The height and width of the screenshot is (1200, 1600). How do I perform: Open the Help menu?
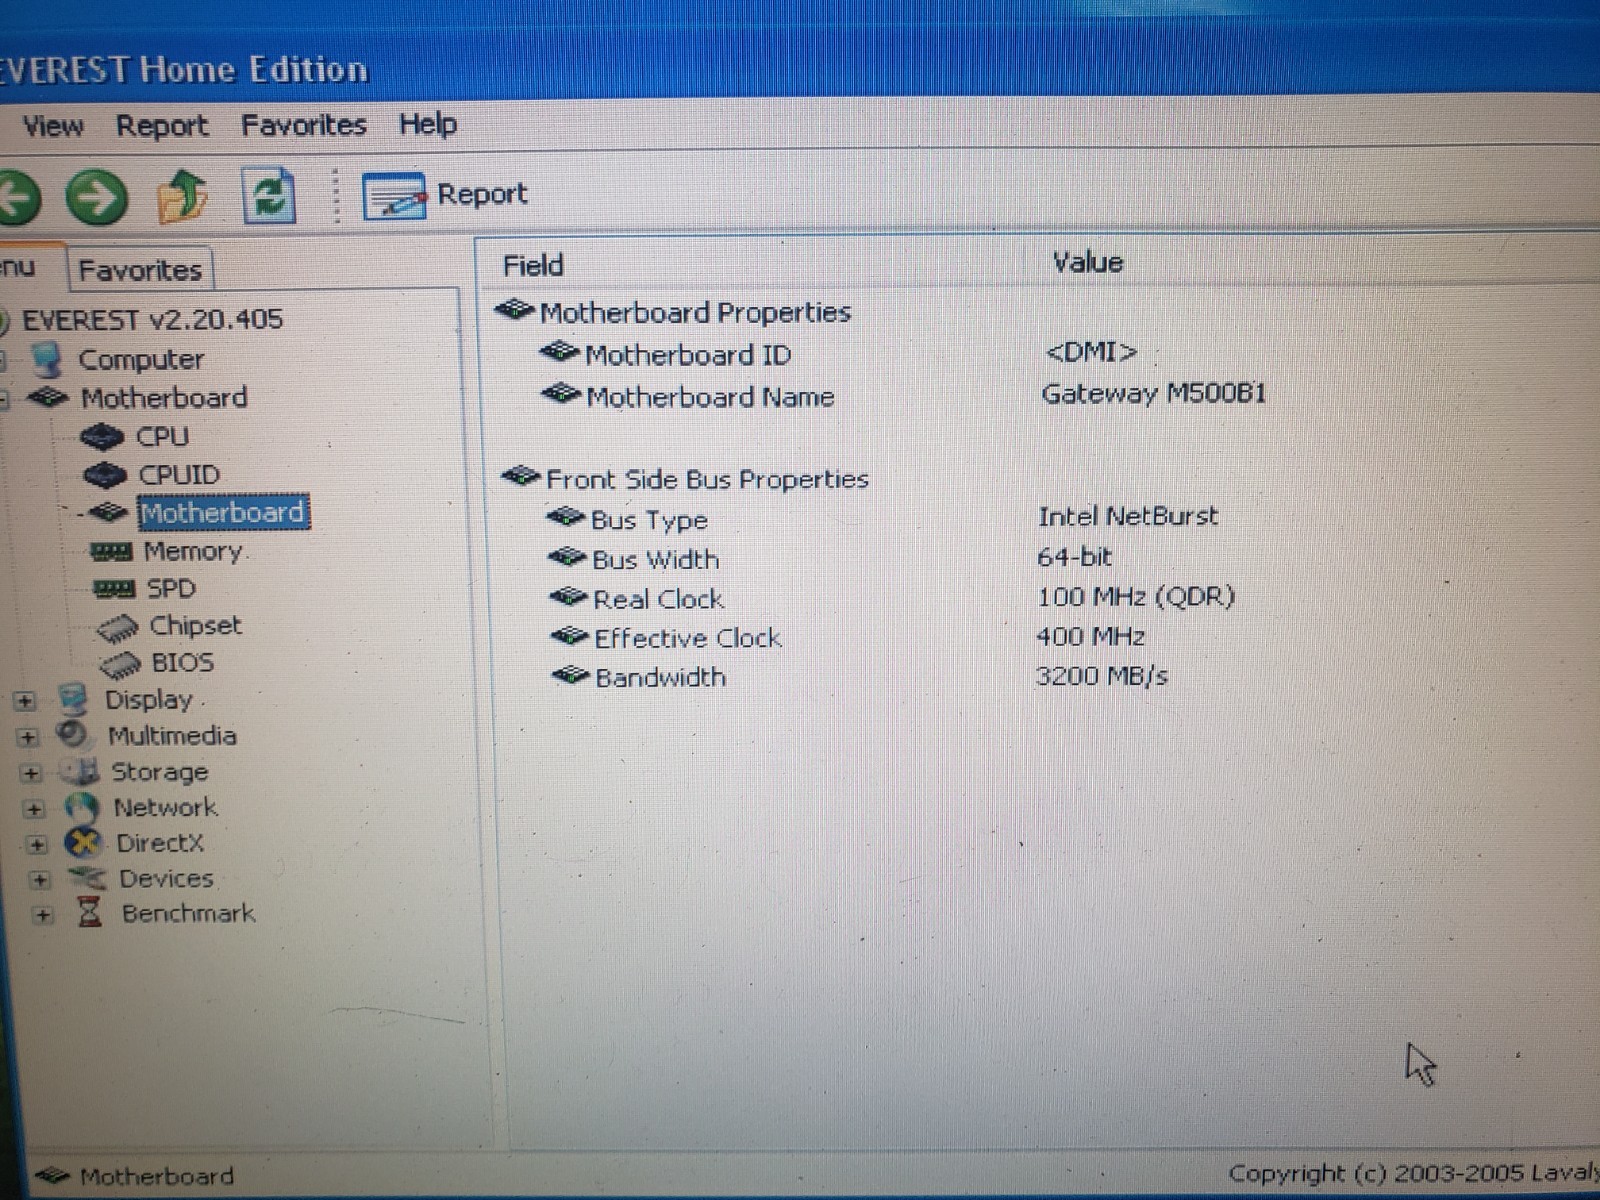[x=428, y=124]
